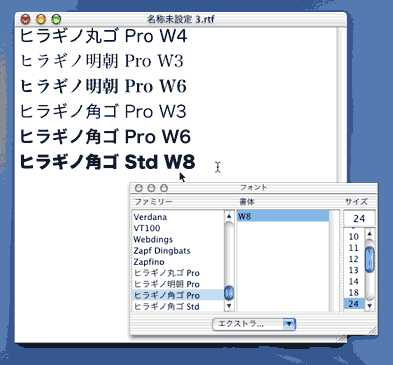Click family list scroll down arrow
The height and width of the screenshot is (365, 393).
[229, 306]
